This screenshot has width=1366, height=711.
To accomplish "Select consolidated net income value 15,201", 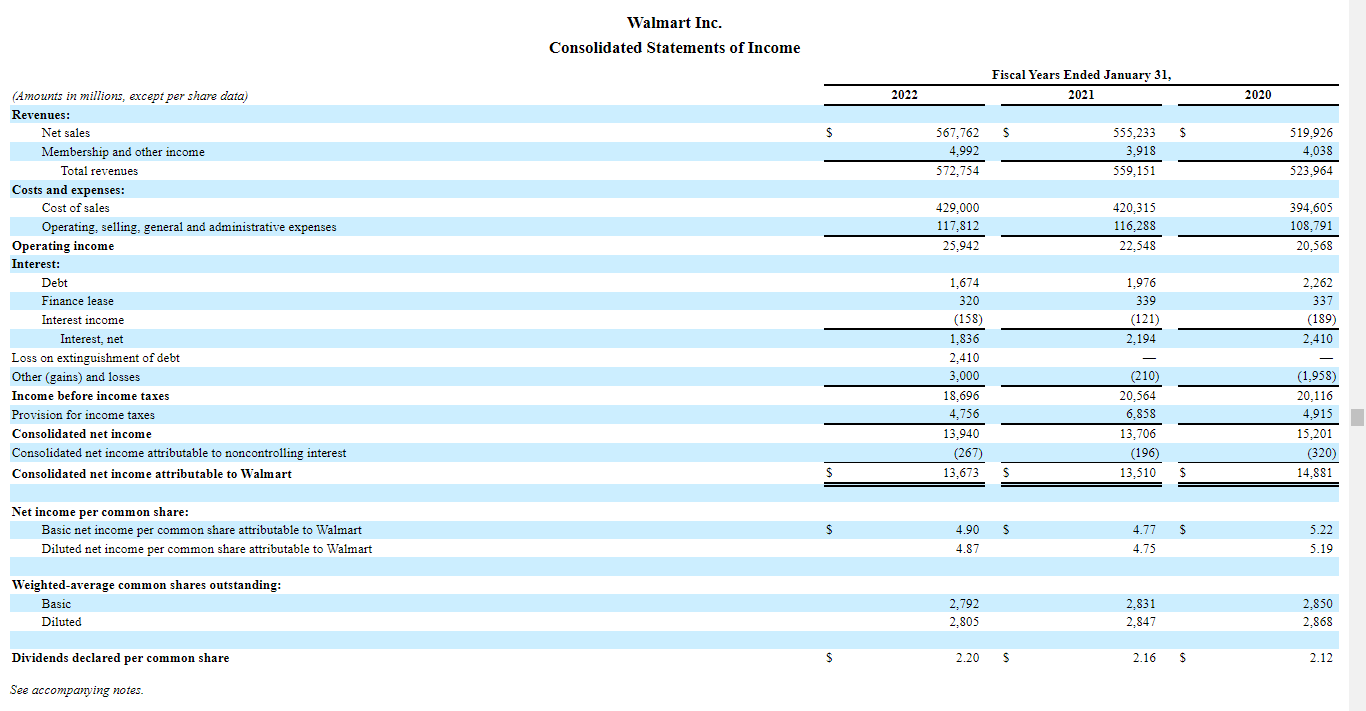I will point(1314,434).
